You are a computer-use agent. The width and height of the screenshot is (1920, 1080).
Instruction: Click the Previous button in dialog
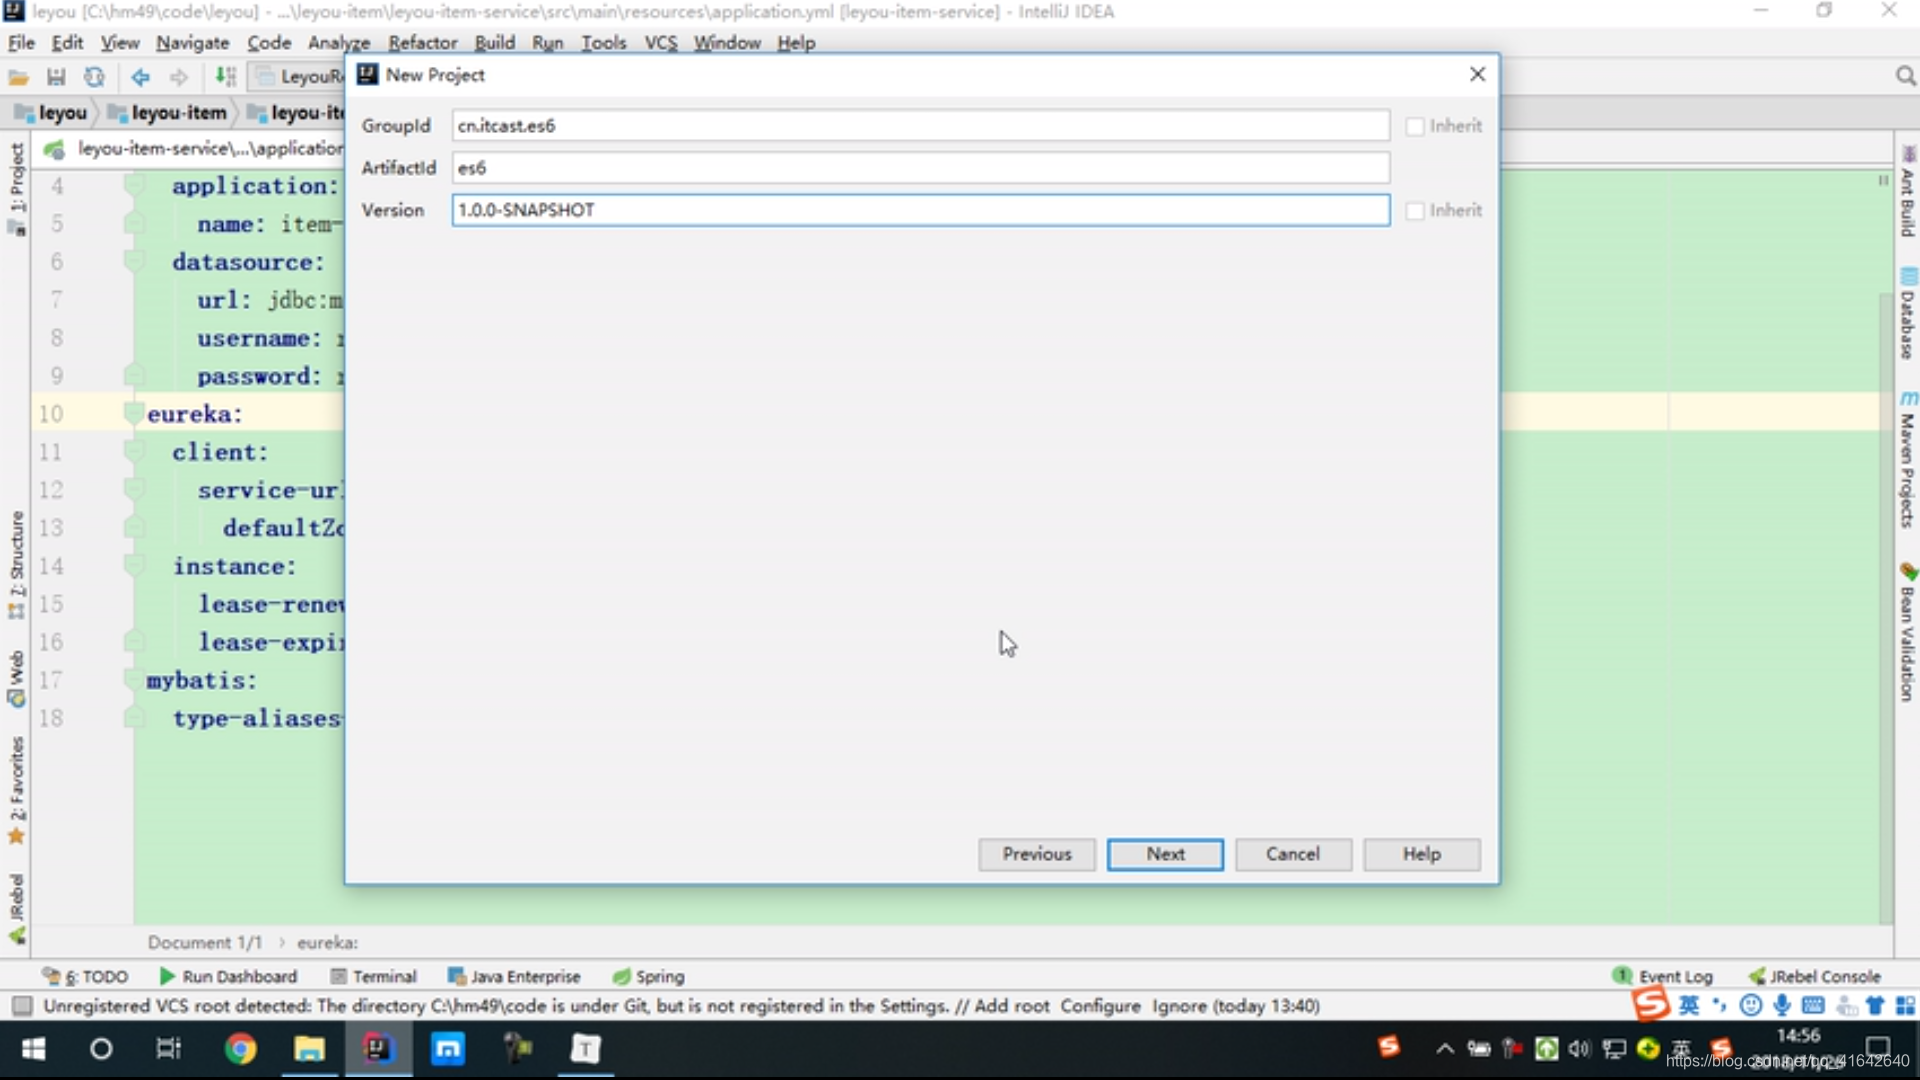tap(1036, 853)
